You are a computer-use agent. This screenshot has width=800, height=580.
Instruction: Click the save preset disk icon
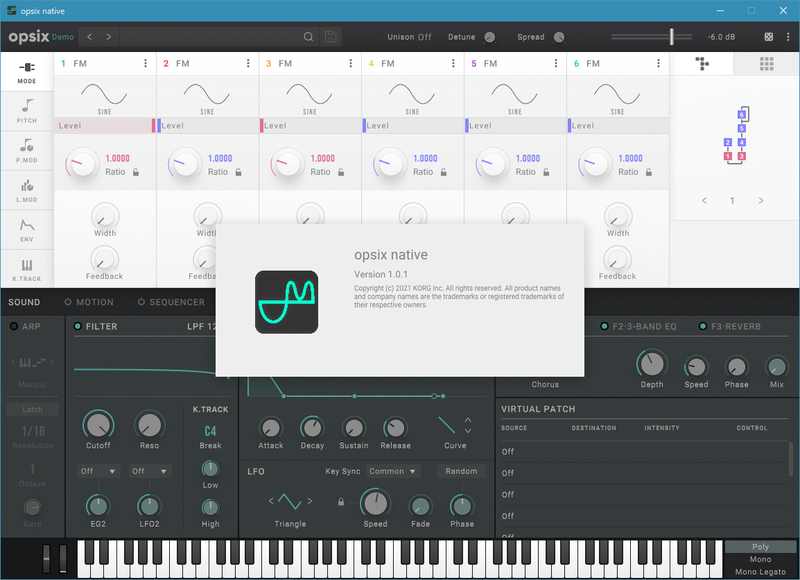pos(331,37)
